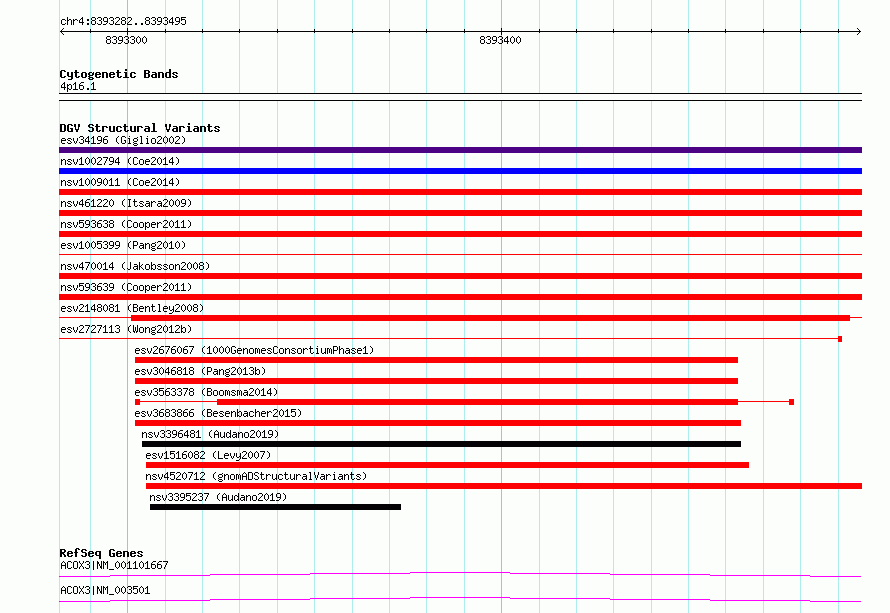
Task: Click the red bar under esv3046818 (Pang2013b)
Action: tap(436, 381)
